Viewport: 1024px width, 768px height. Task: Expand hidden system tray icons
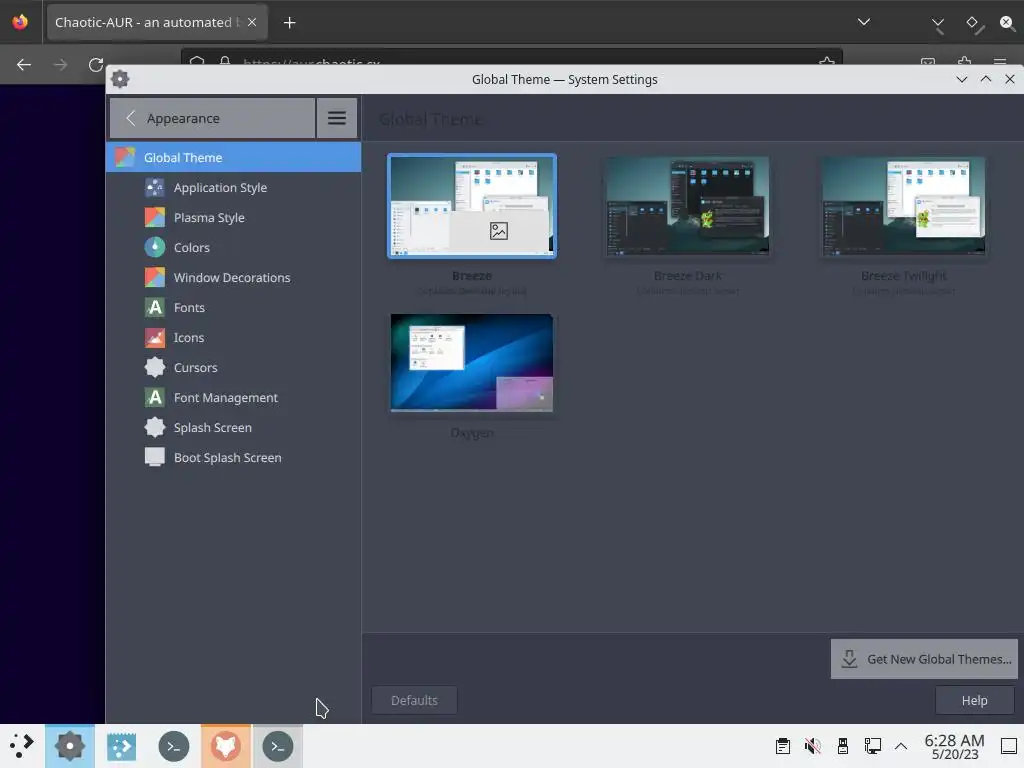point(901,746)
